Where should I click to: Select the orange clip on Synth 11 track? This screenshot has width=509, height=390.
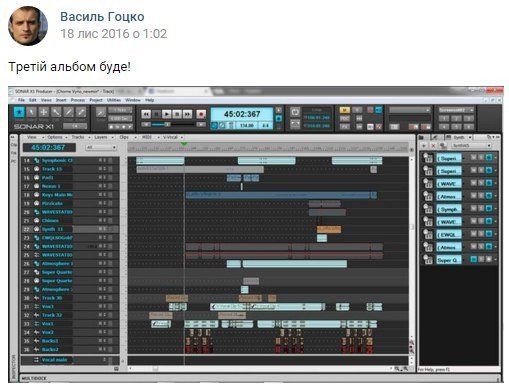click(329, 229)
